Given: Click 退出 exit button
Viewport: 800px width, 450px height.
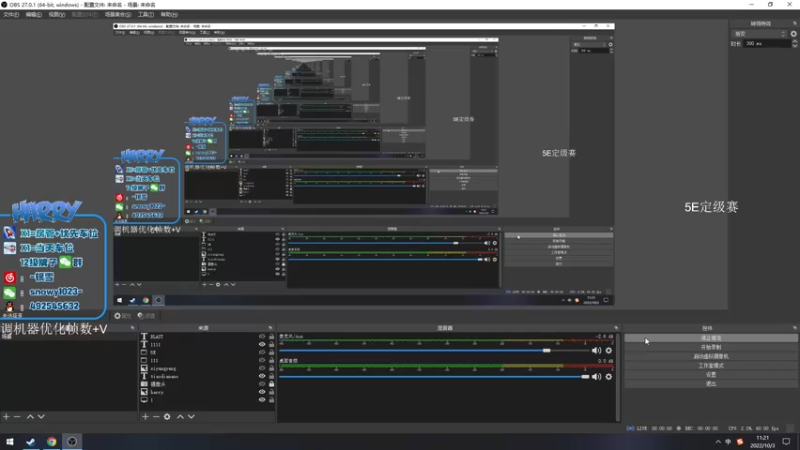Looking at the screenshot, I should tap(711, 384).
